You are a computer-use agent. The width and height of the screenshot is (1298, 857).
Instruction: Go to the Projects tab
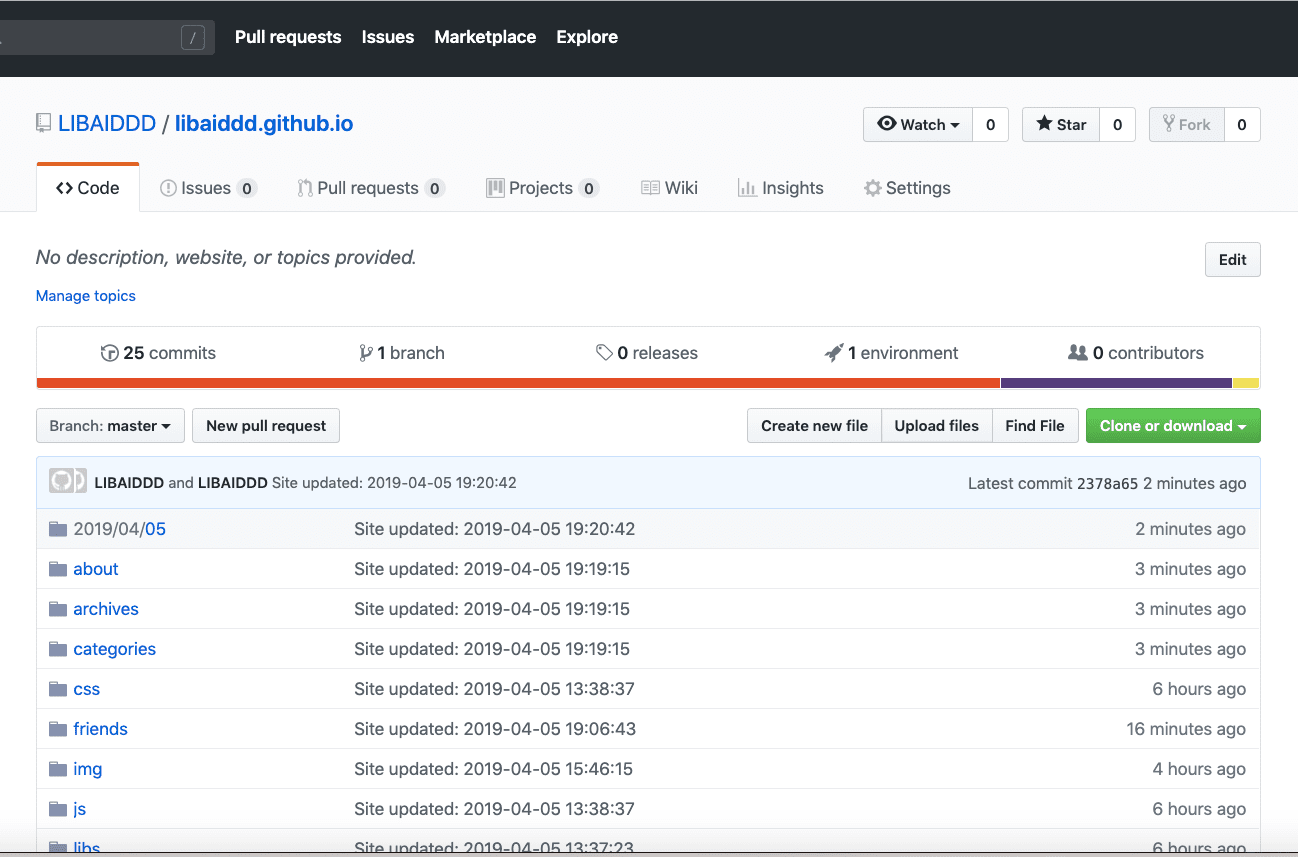pos(543,188)
